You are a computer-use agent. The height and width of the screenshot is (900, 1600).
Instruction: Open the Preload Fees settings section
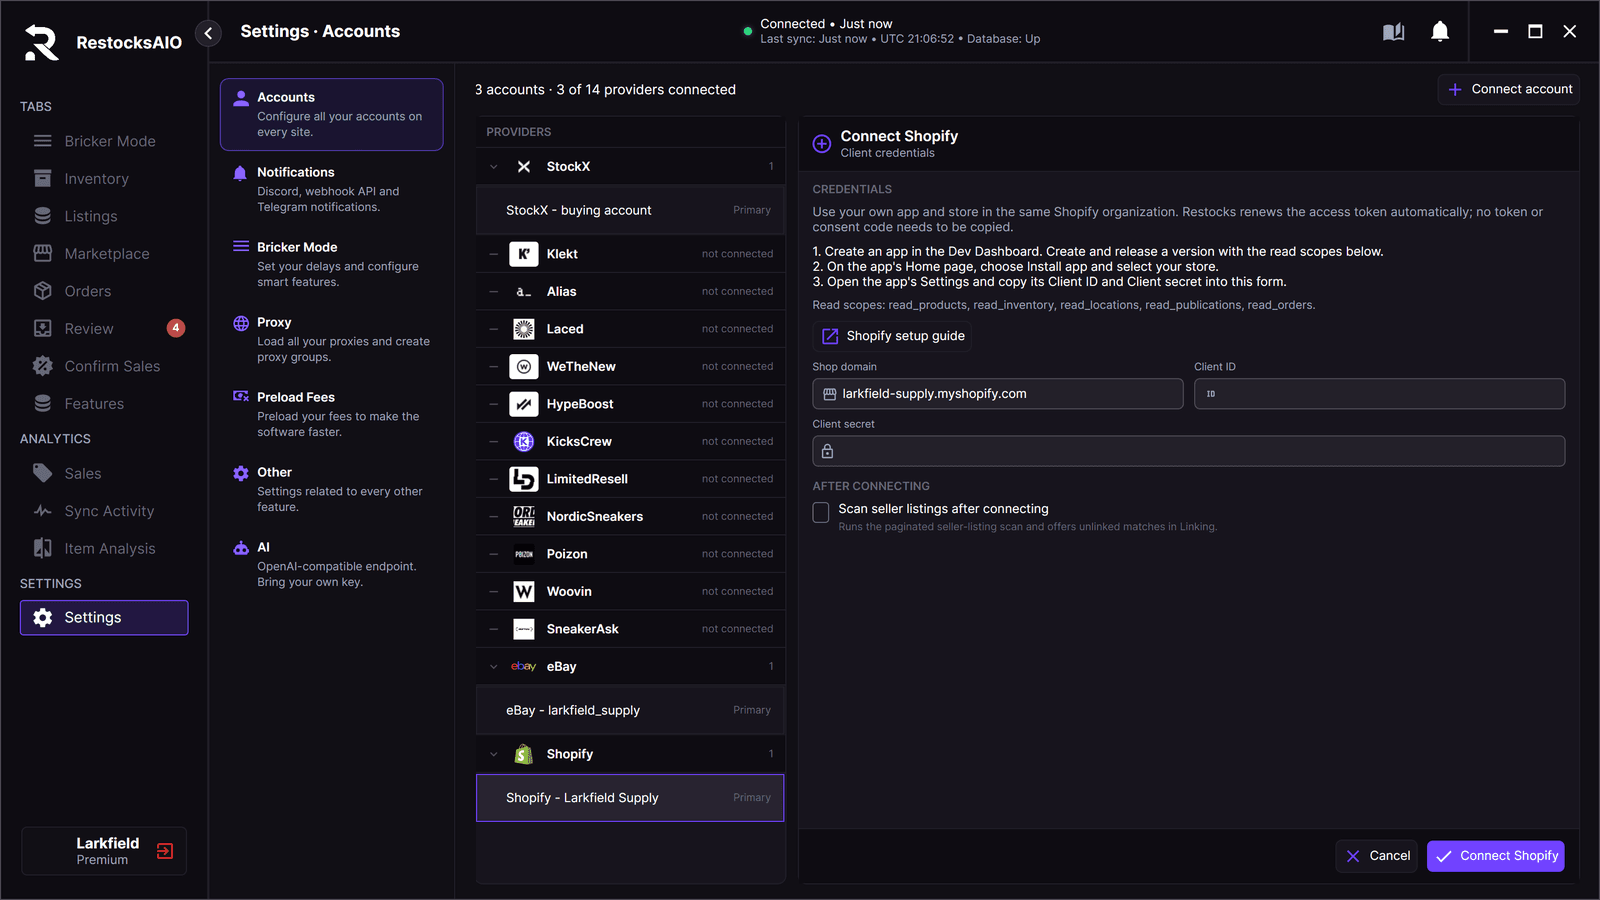point(331,414)
